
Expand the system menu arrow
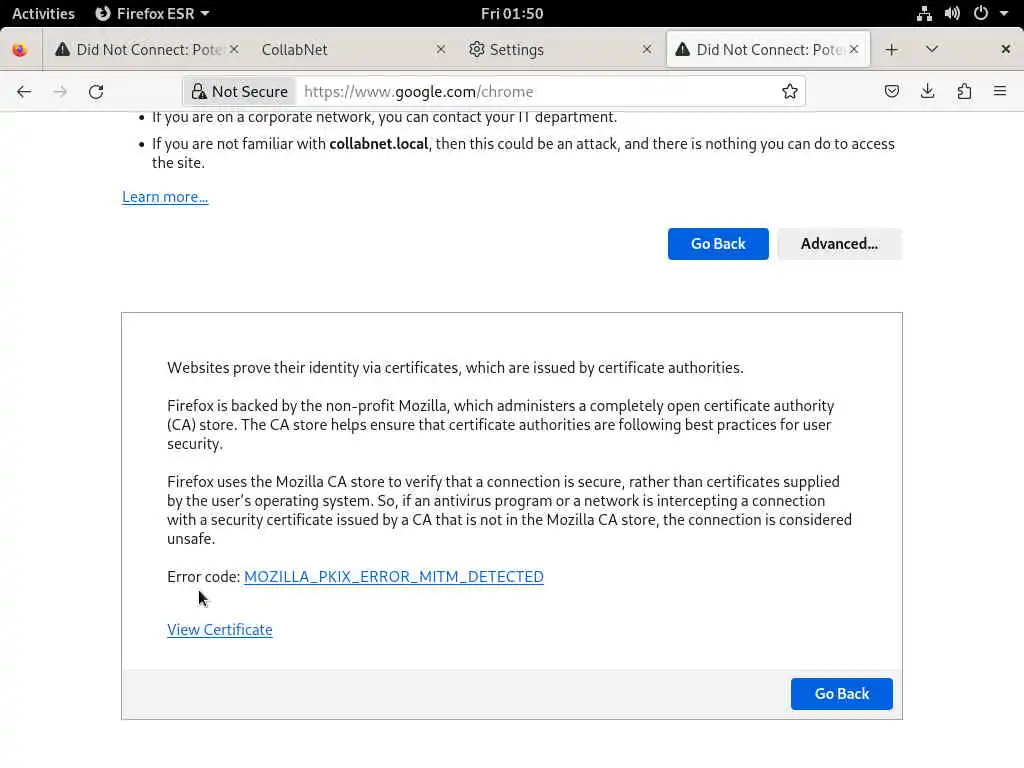tap(1004, 13)
